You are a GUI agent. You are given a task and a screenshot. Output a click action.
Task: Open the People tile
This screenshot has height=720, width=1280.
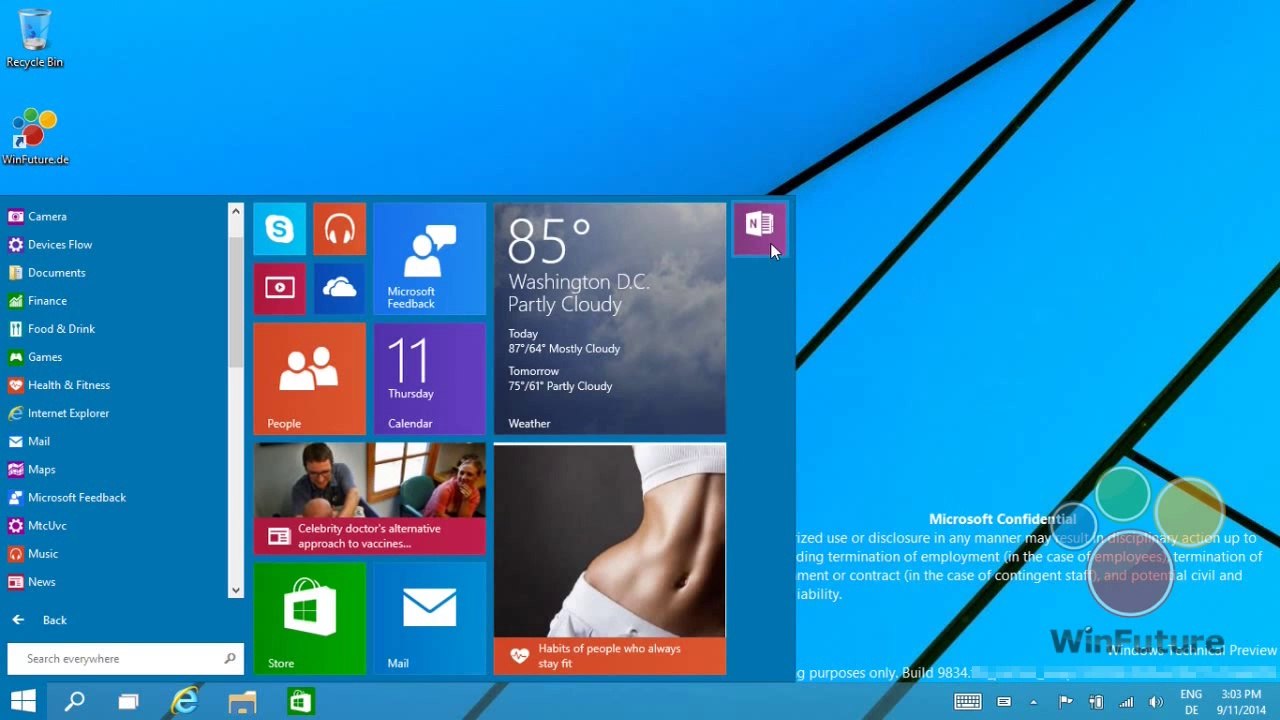309,379
